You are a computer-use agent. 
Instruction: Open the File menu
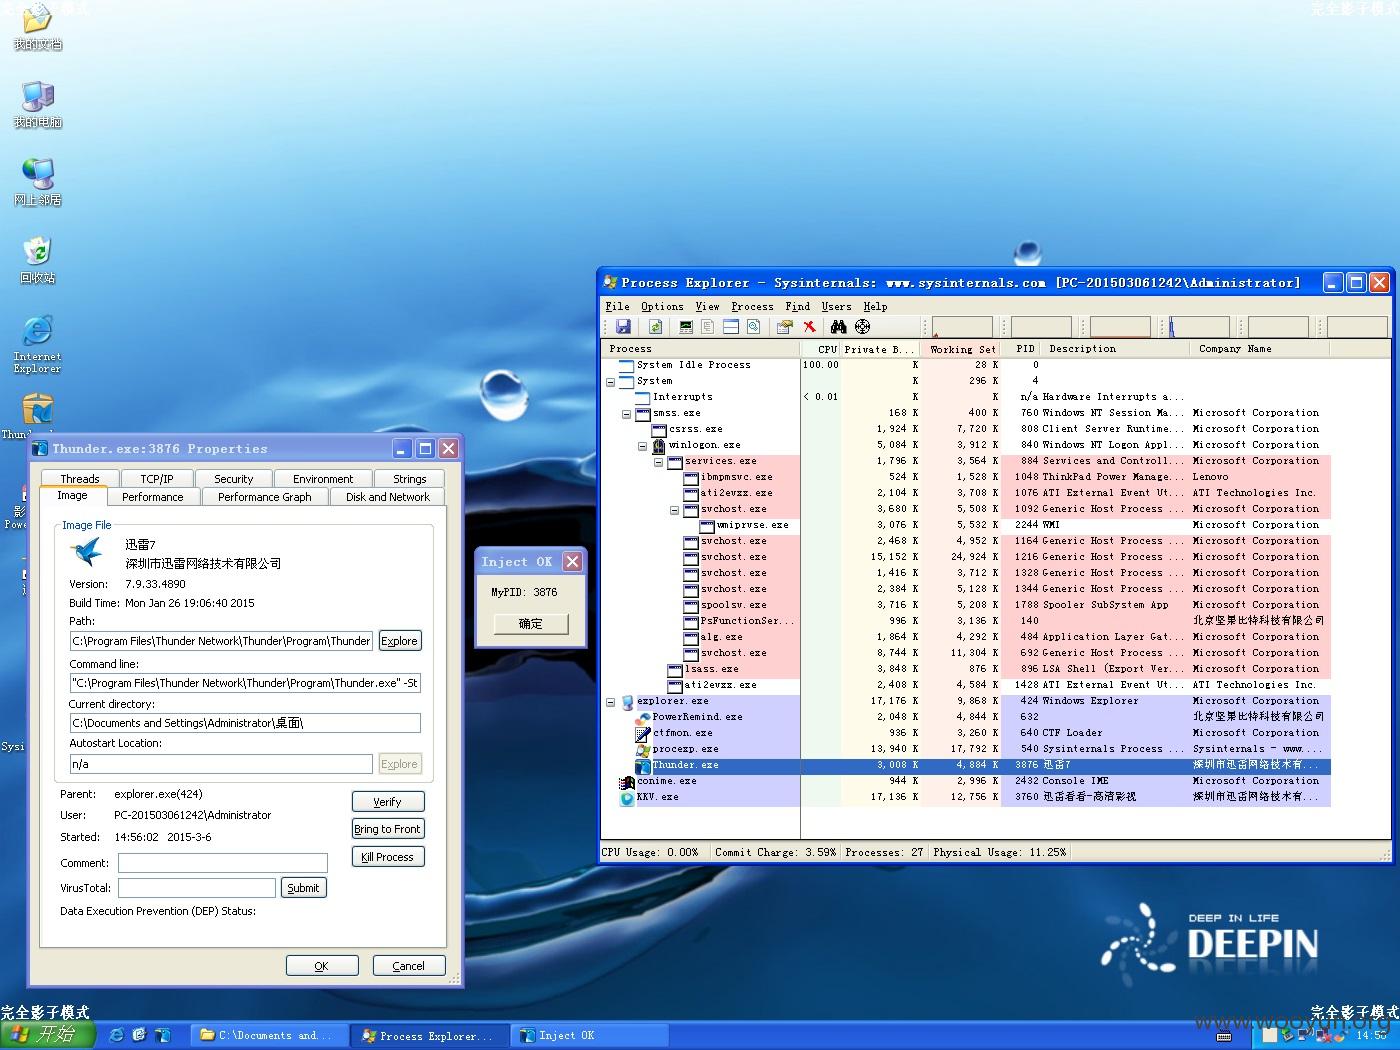[618, 306]
